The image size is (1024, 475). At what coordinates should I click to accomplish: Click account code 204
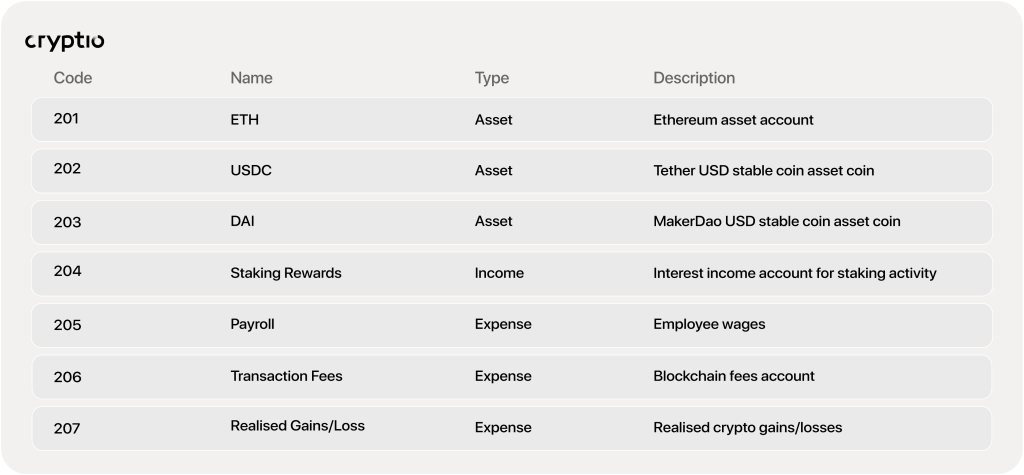point(67,271)
